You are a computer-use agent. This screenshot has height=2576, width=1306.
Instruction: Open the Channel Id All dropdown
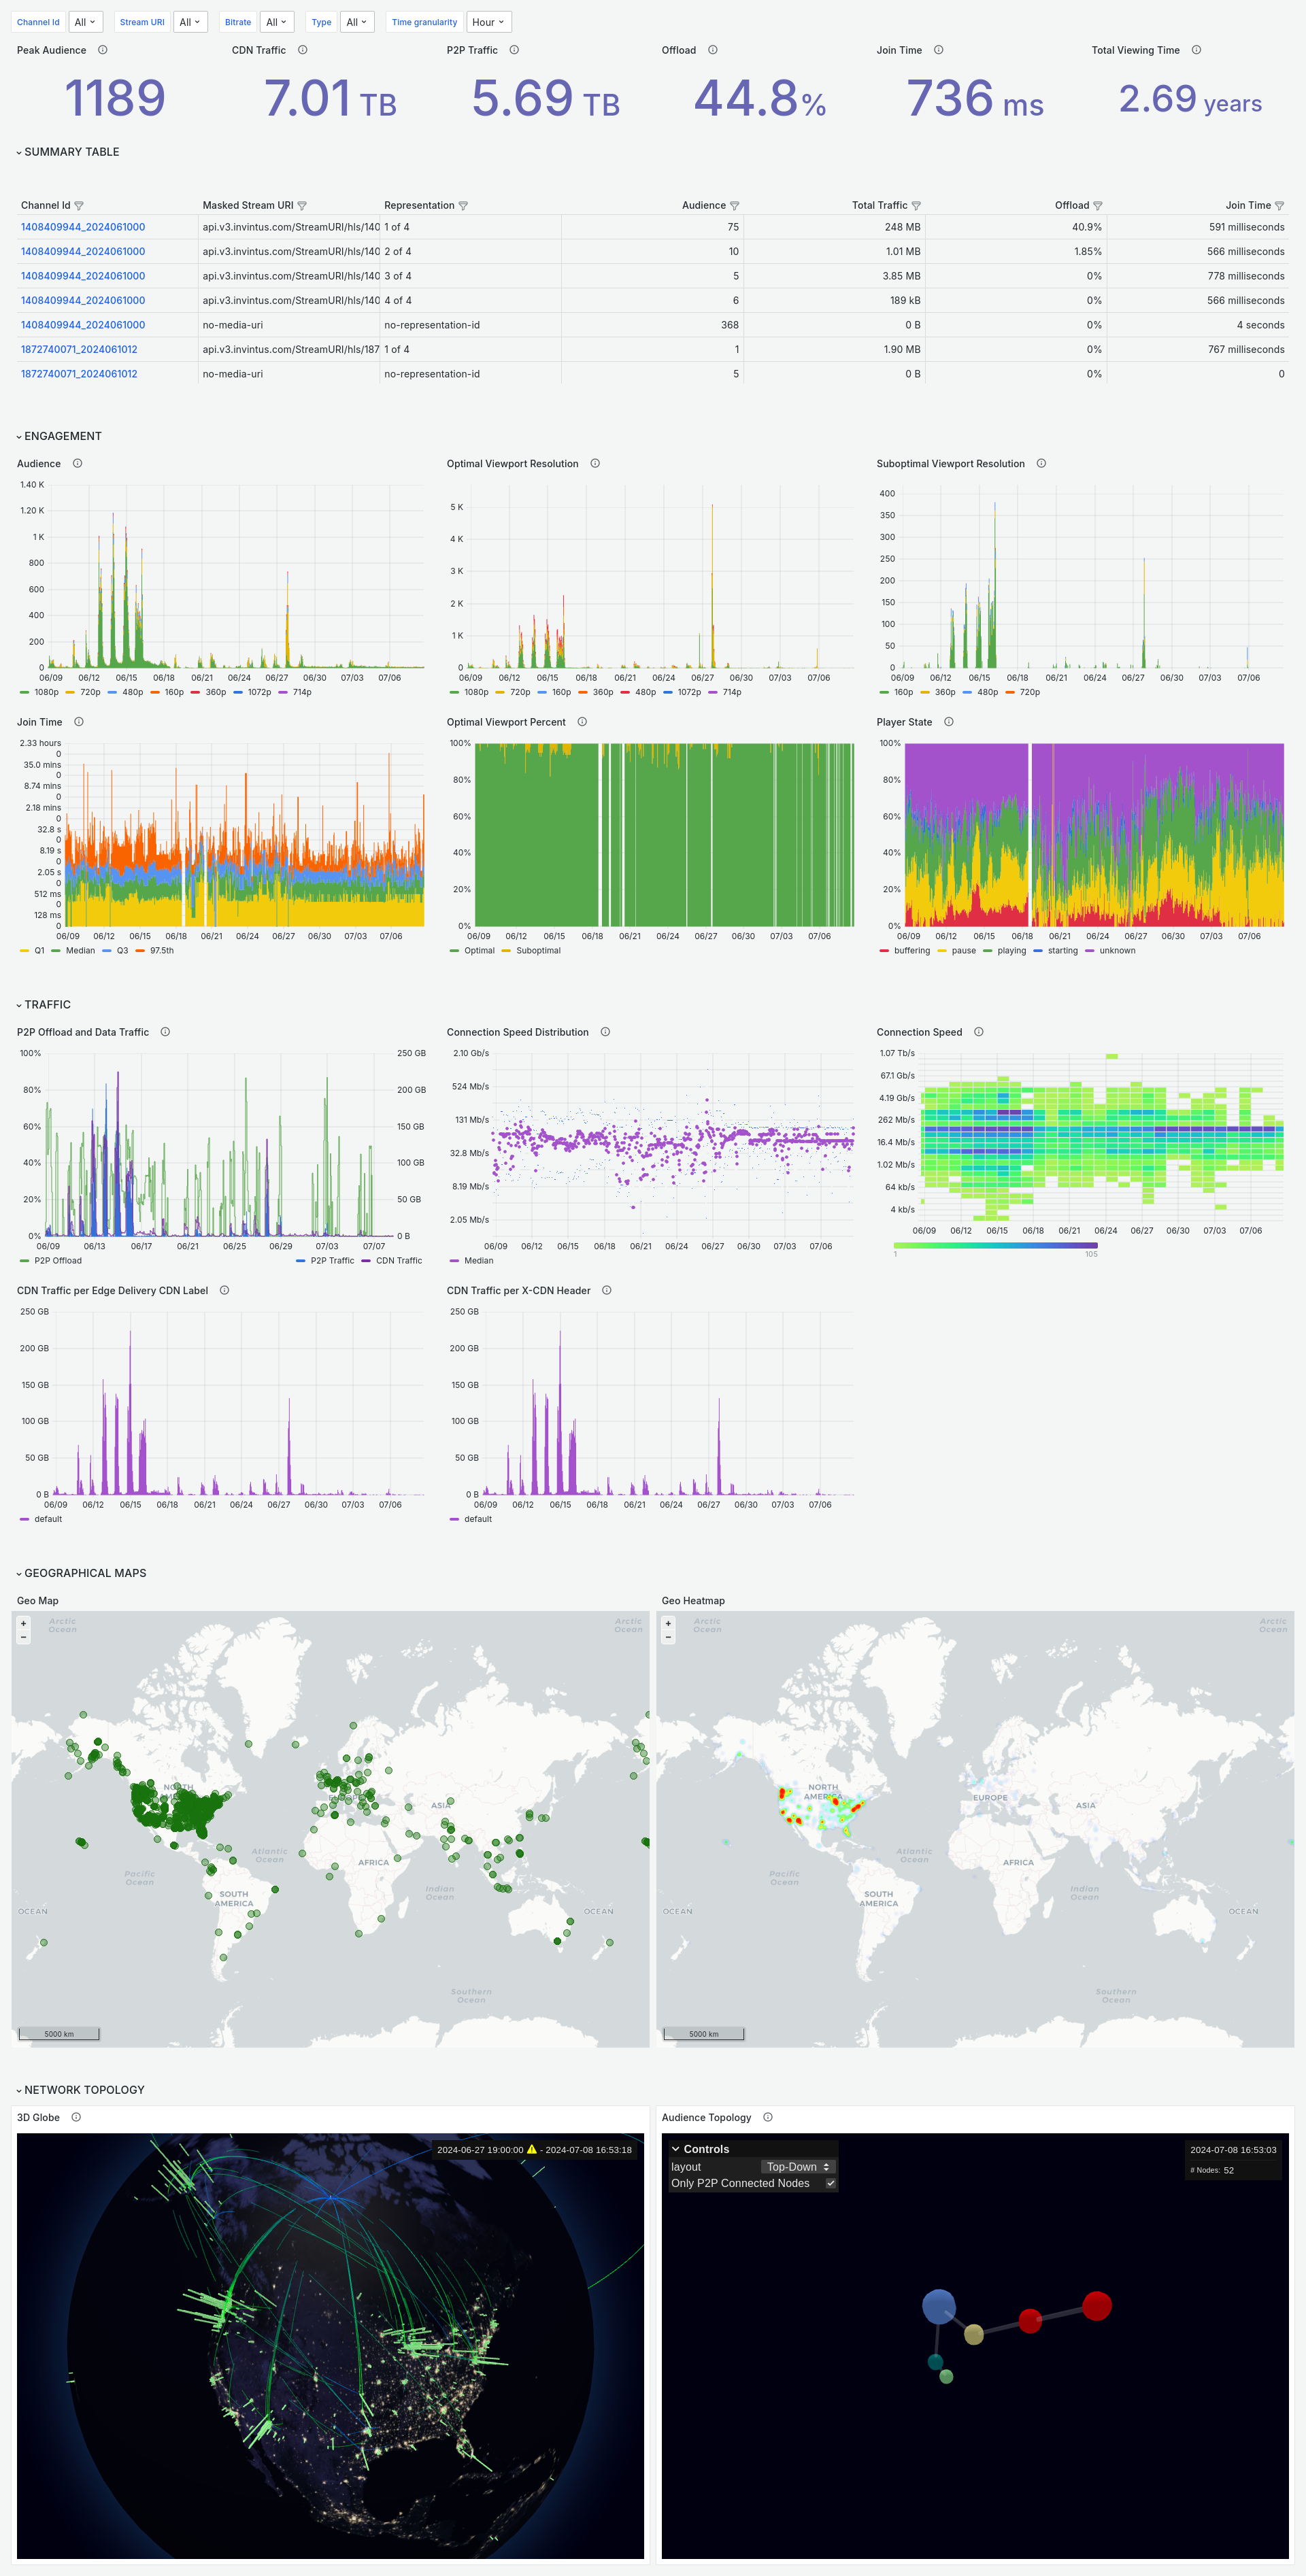point(85,22)
